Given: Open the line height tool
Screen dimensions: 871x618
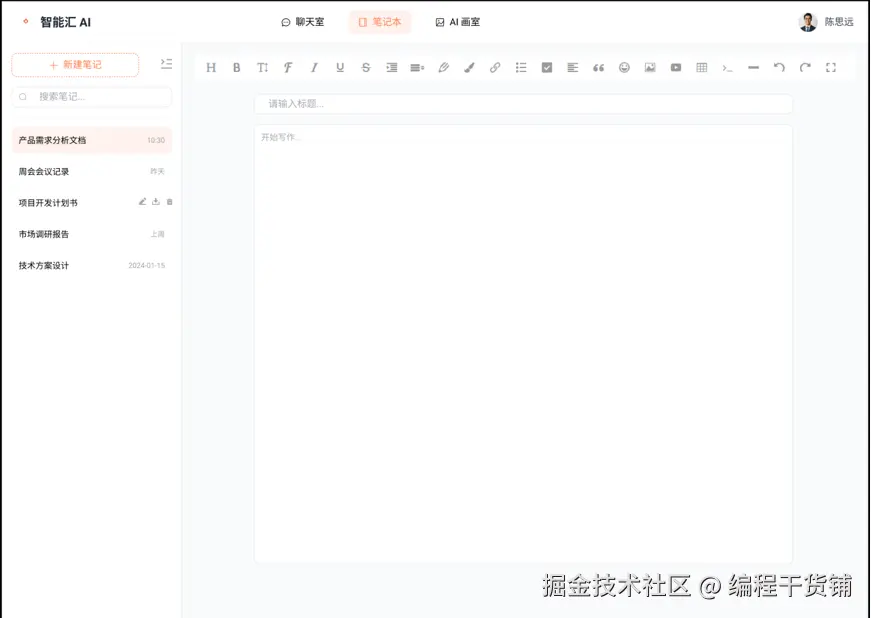Looking at the screenshot, I should pyautogui.click(x=417, y=68).
